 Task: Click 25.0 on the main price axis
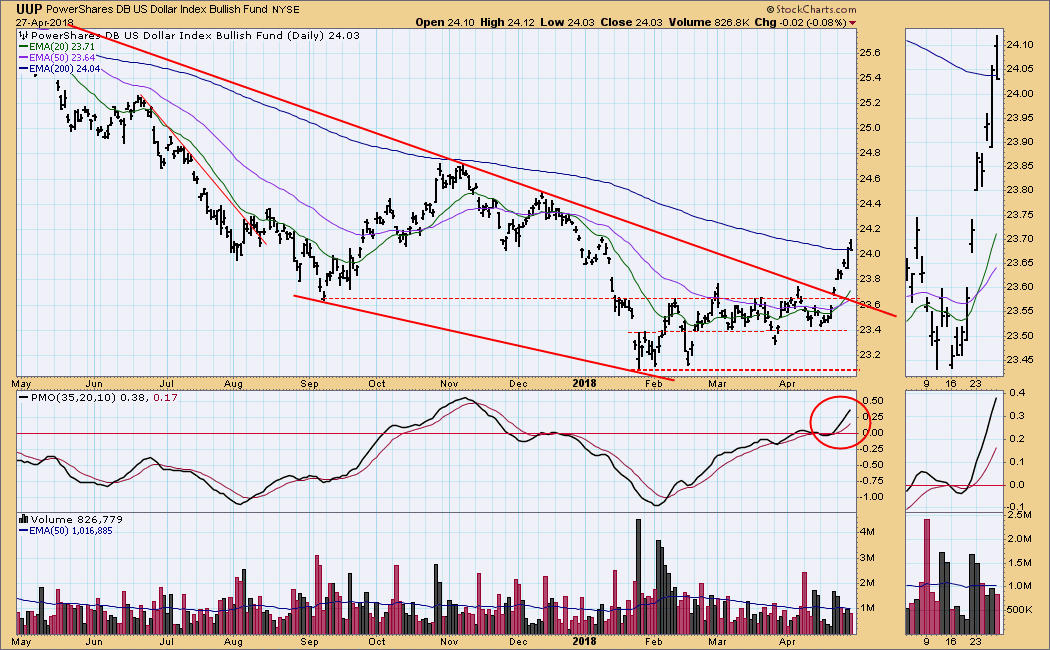coord(869,128)
